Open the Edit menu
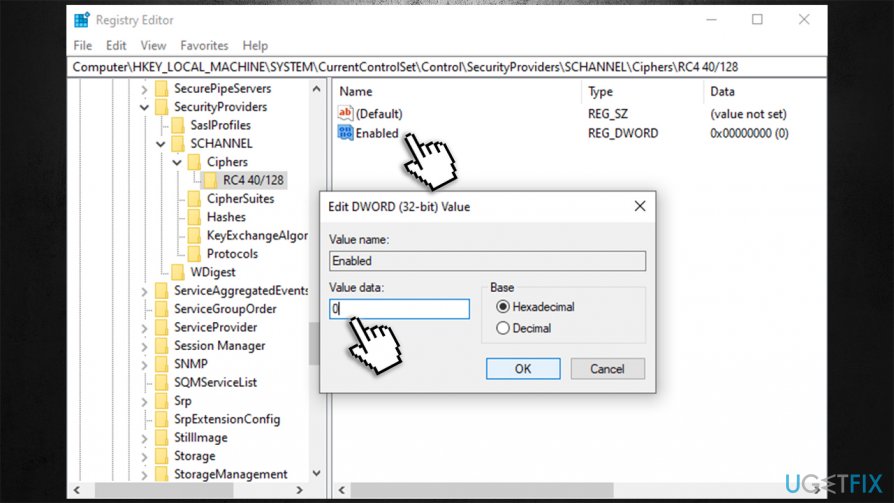The width and height of the screenshot is (894, 504). pyautogui.click(x=116, y=46)
